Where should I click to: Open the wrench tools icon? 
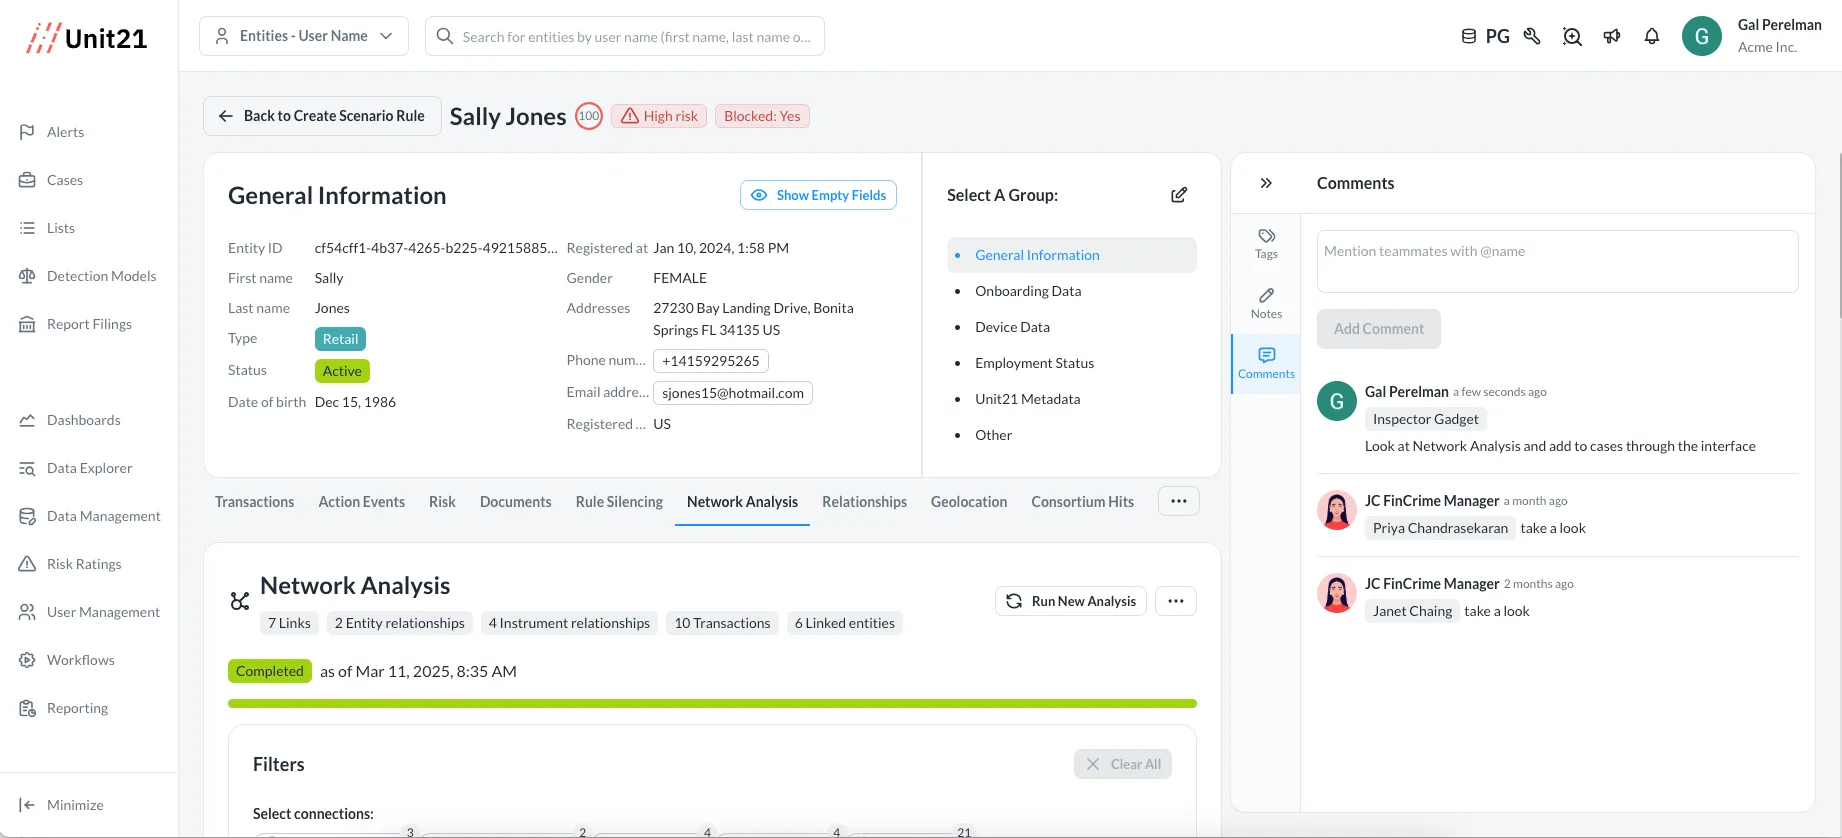click(x=1532, y=36)
